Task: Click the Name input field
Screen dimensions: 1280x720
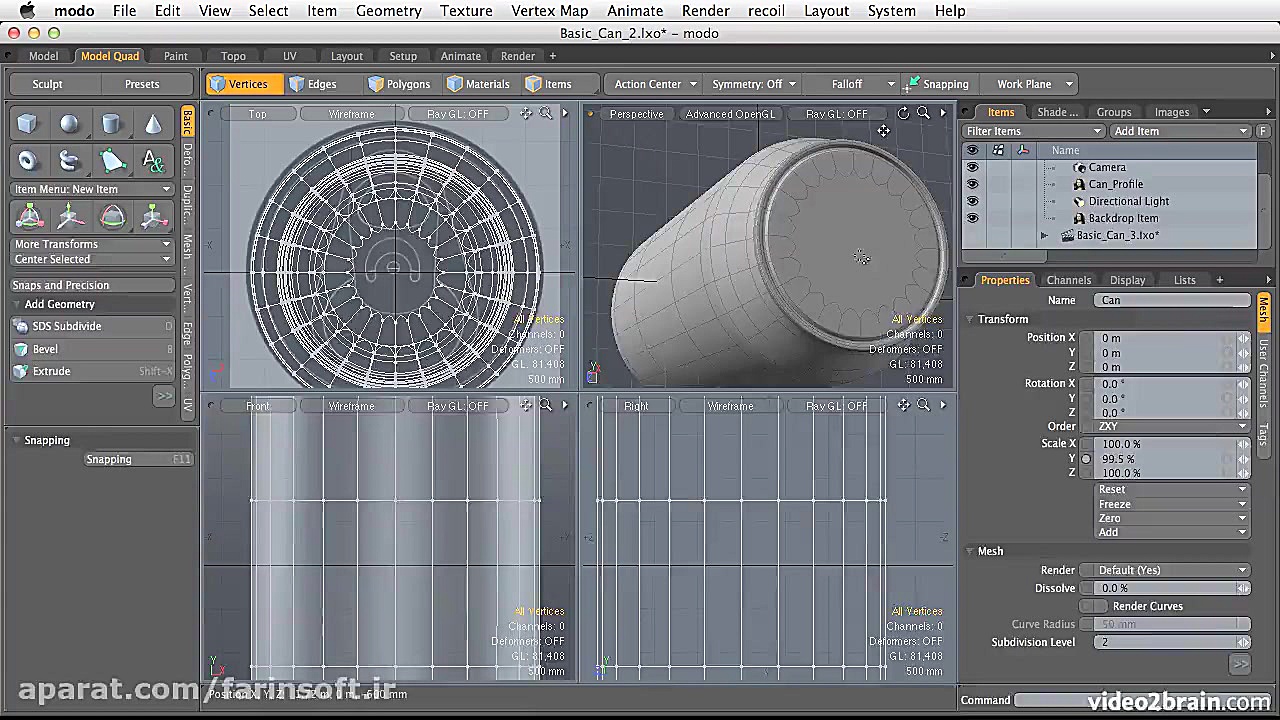Action: [1171, 300]
